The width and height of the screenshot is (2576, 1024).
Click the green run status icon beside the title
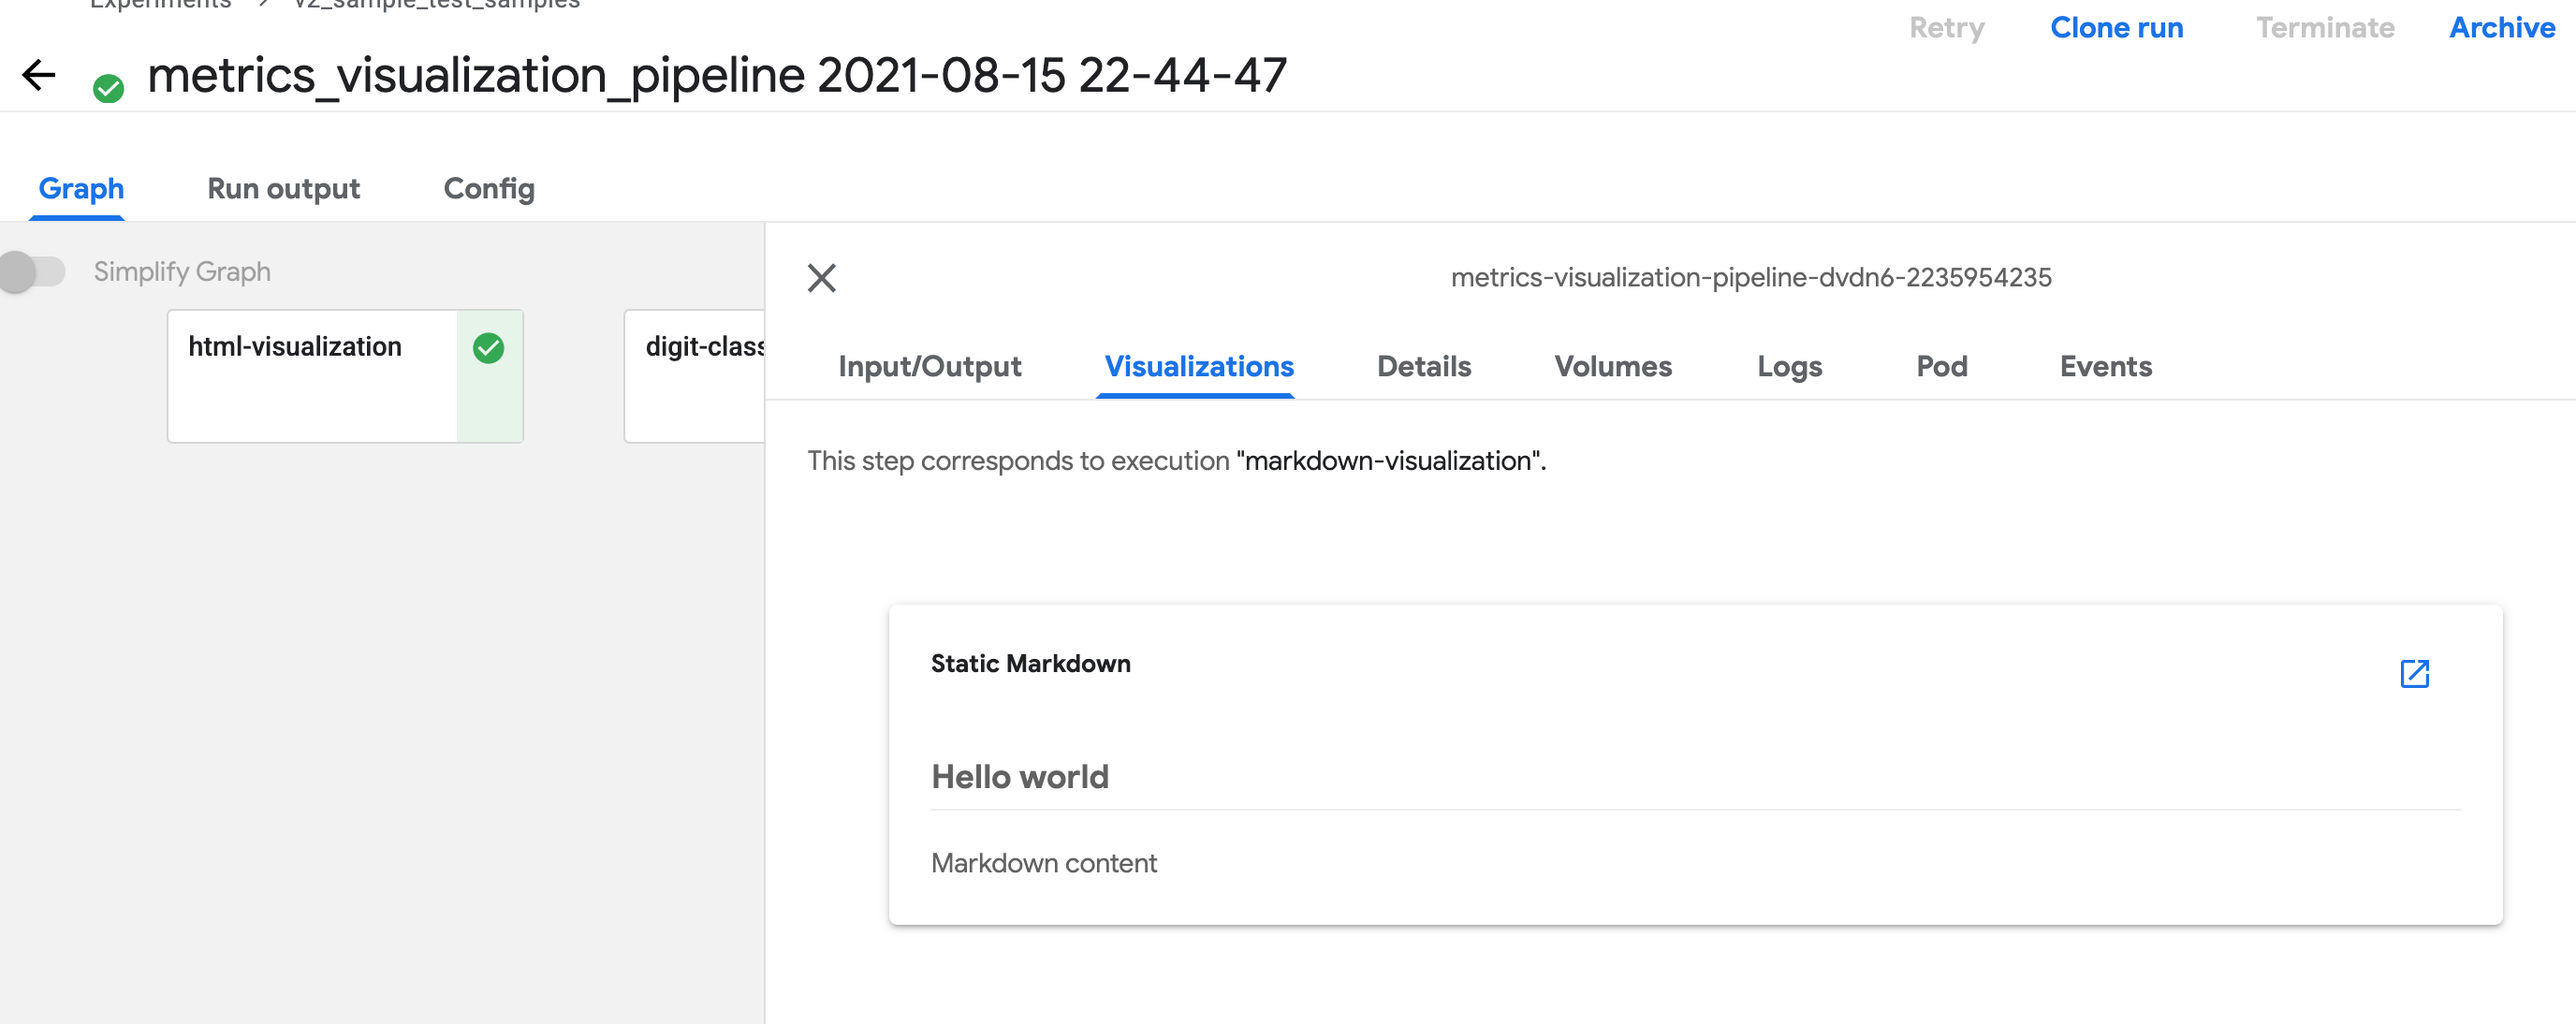click(x=108, y=89)
